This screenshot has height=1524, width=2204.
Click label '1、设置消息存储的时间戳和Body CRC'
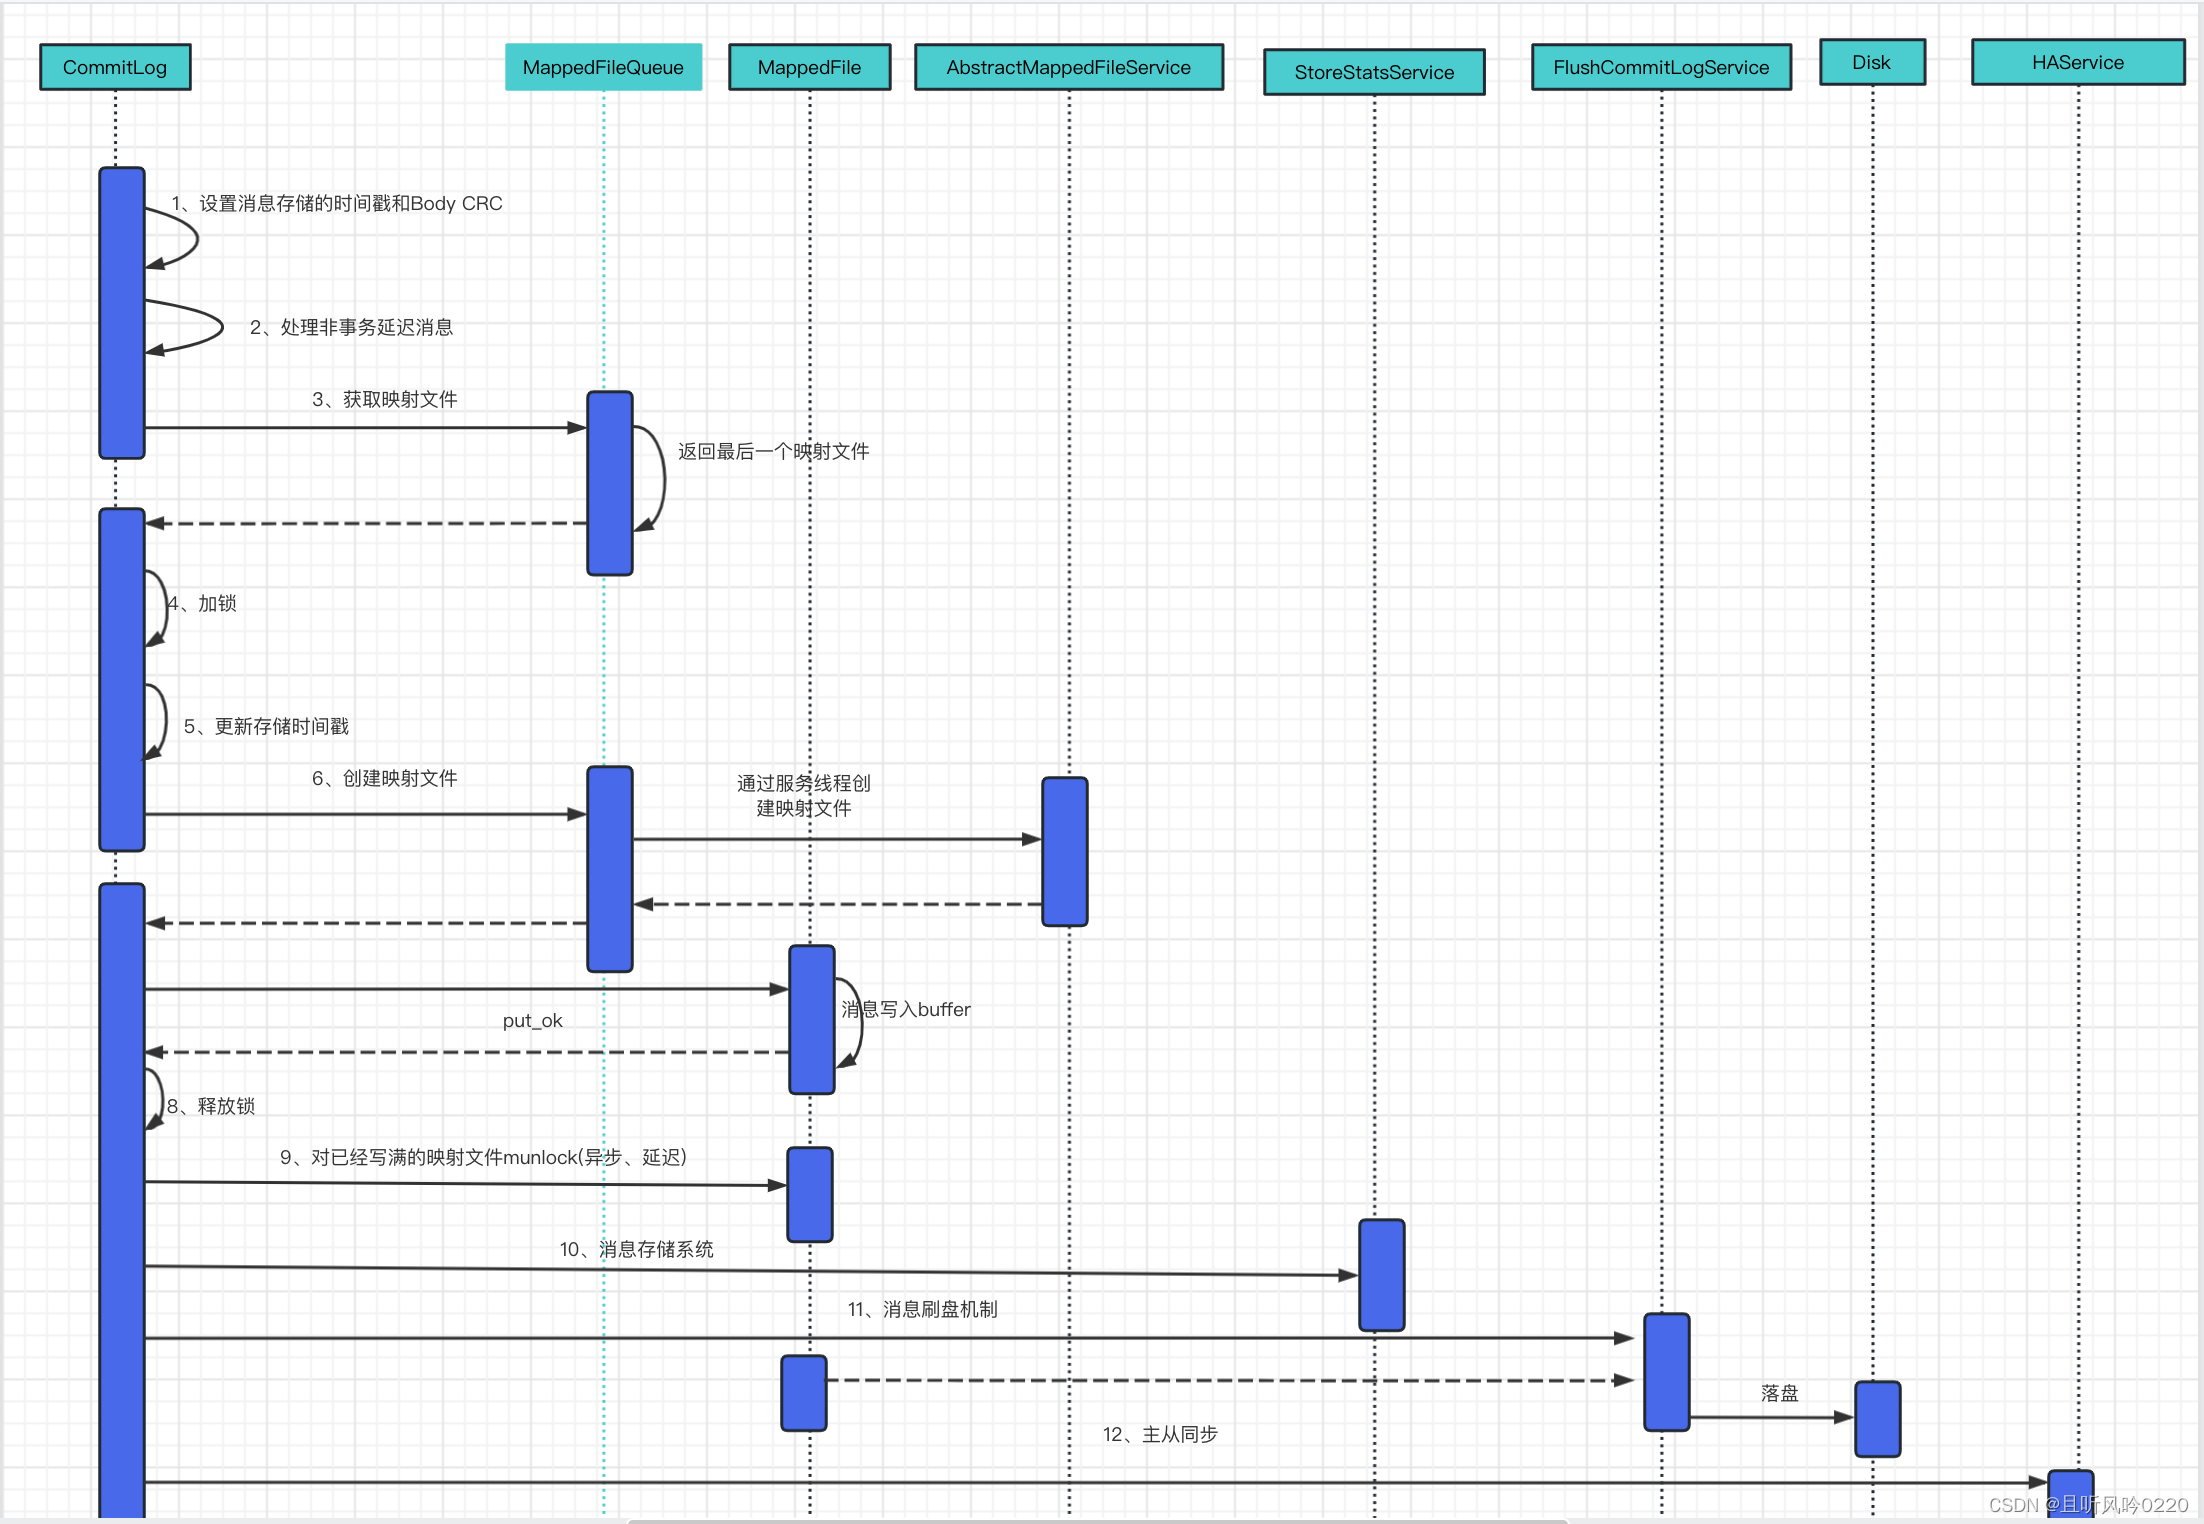(337, 203)
